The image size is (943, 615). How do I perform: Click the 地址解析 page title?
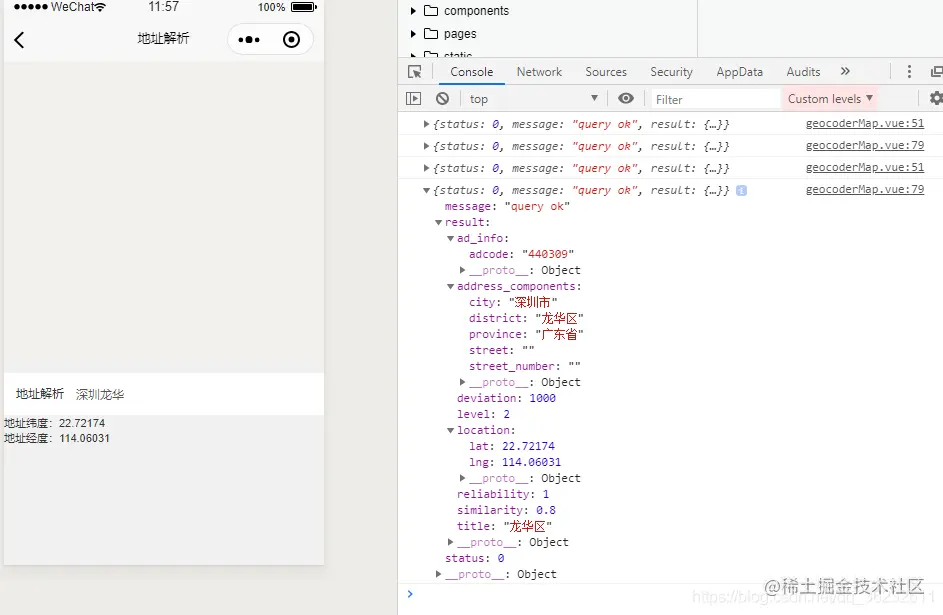(163, 38)
